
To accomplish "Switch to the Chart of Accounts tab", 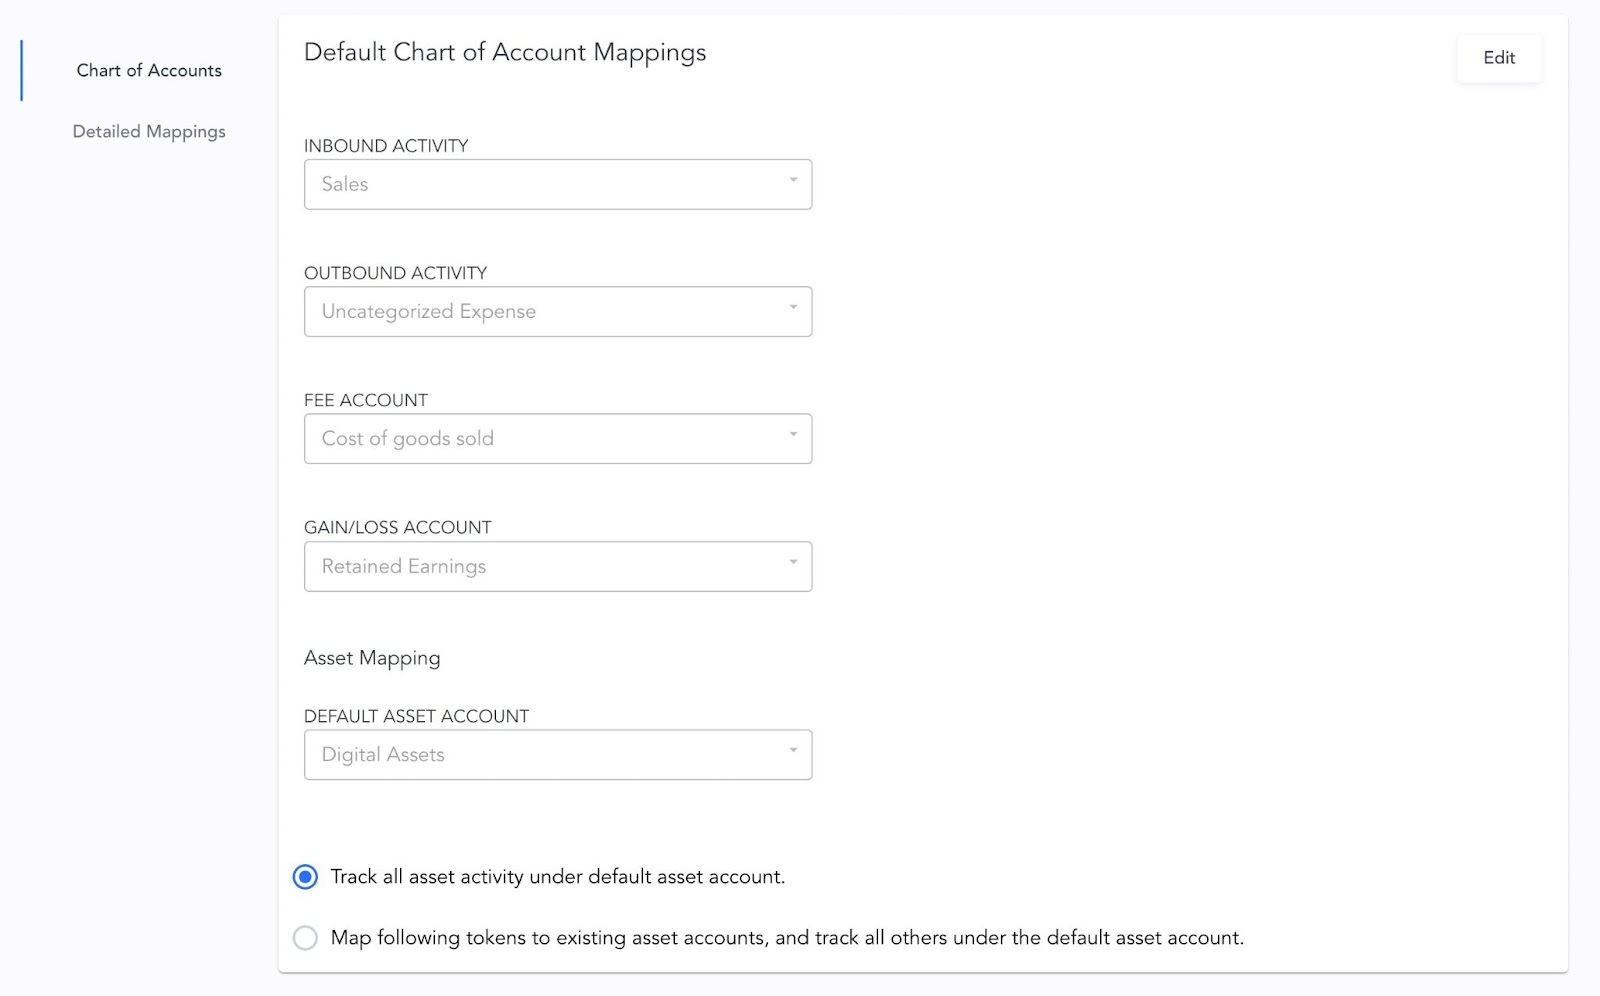I will click(149, 71).
